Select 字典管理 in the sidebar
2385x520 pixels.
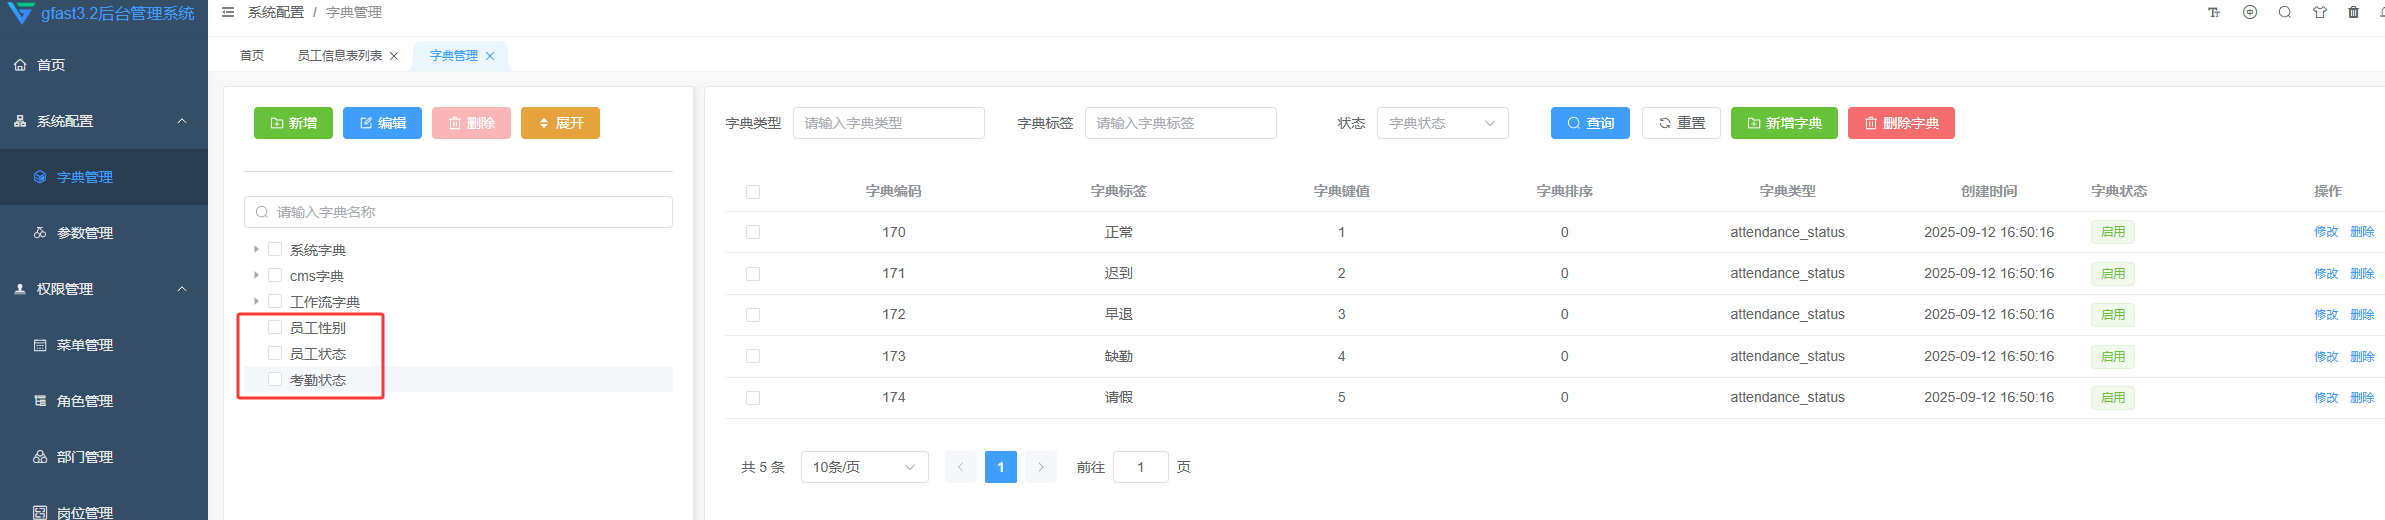click(104, 177)
